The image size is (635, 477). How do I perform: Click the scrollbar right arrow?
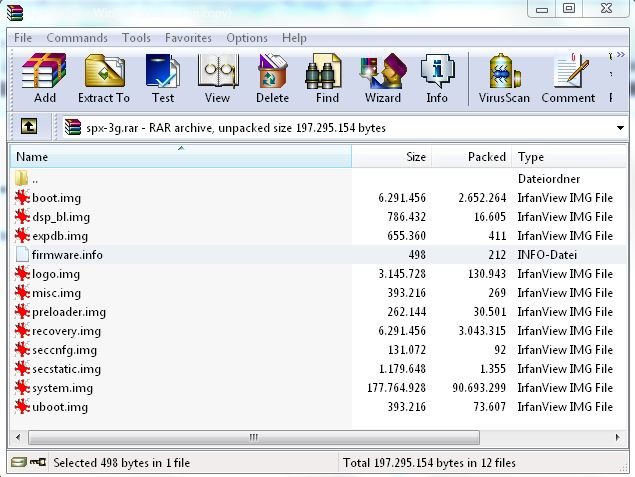(618, 437)
